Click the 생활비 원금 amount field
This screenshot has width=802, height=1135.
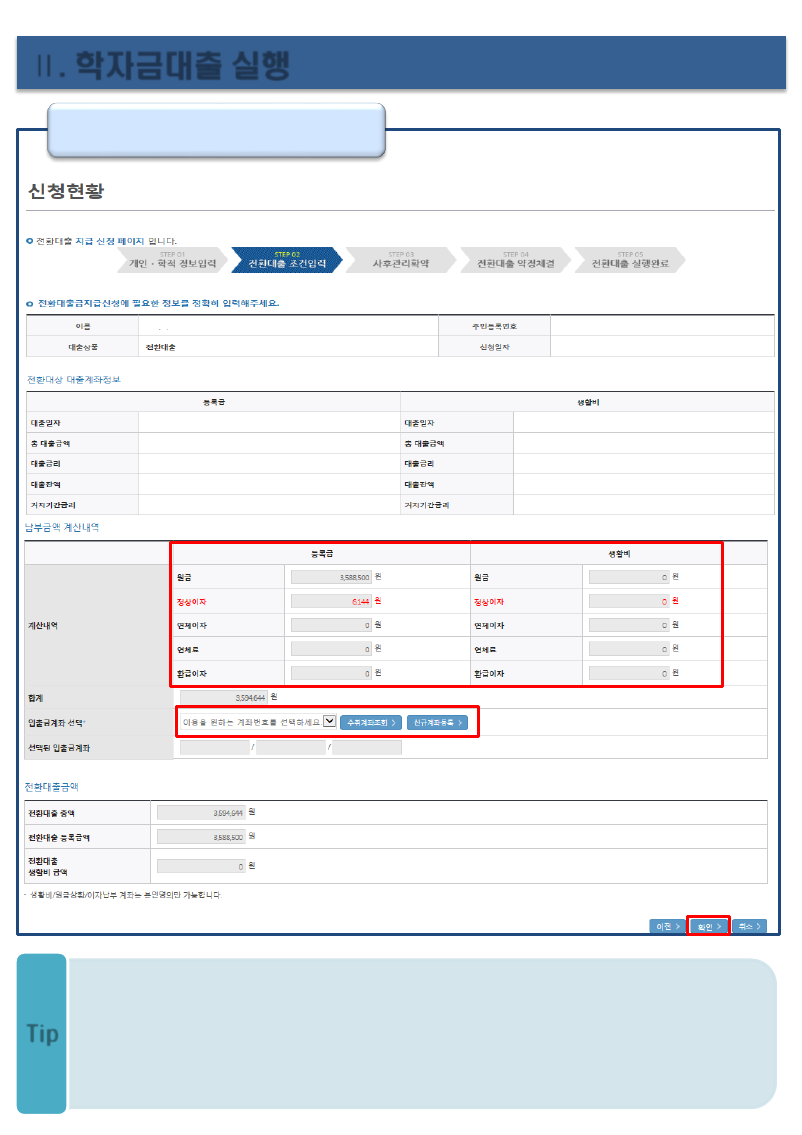[629, 576]
